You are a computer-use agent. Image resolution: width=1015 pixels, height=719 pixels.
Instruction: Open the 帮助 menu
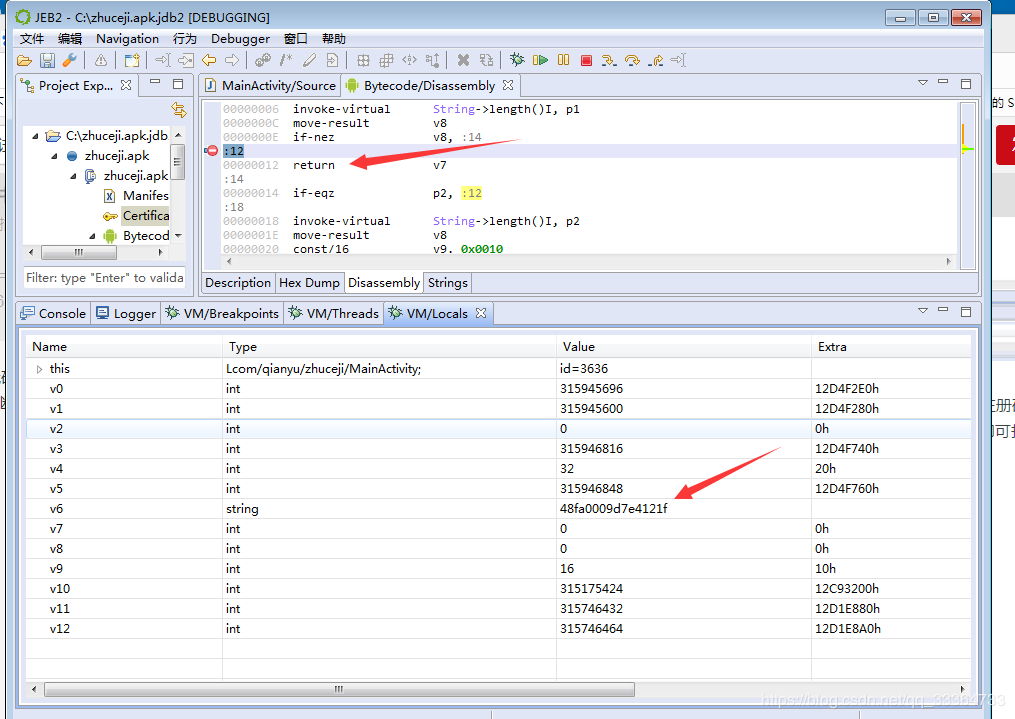[333, 39]
